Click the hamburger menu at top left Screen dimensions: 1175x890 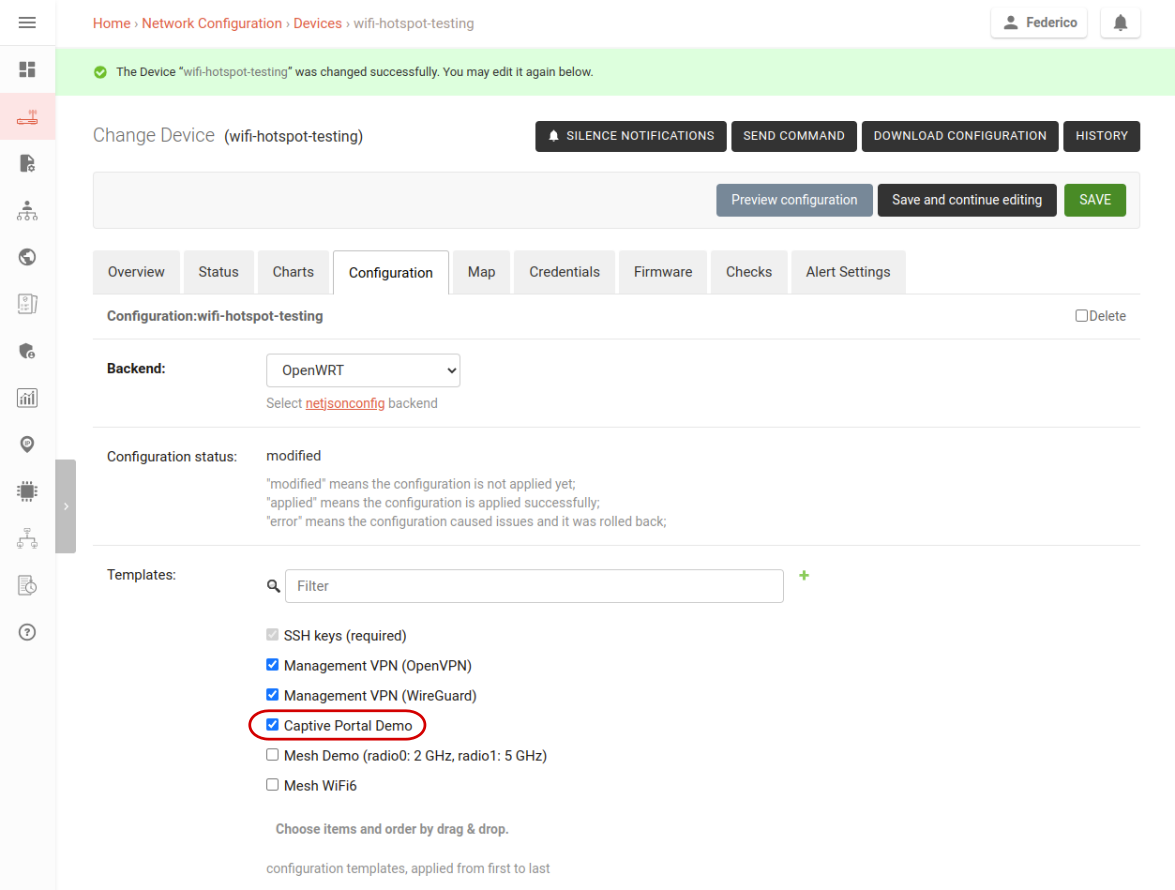pyautogui.click(x=27, y=23)
